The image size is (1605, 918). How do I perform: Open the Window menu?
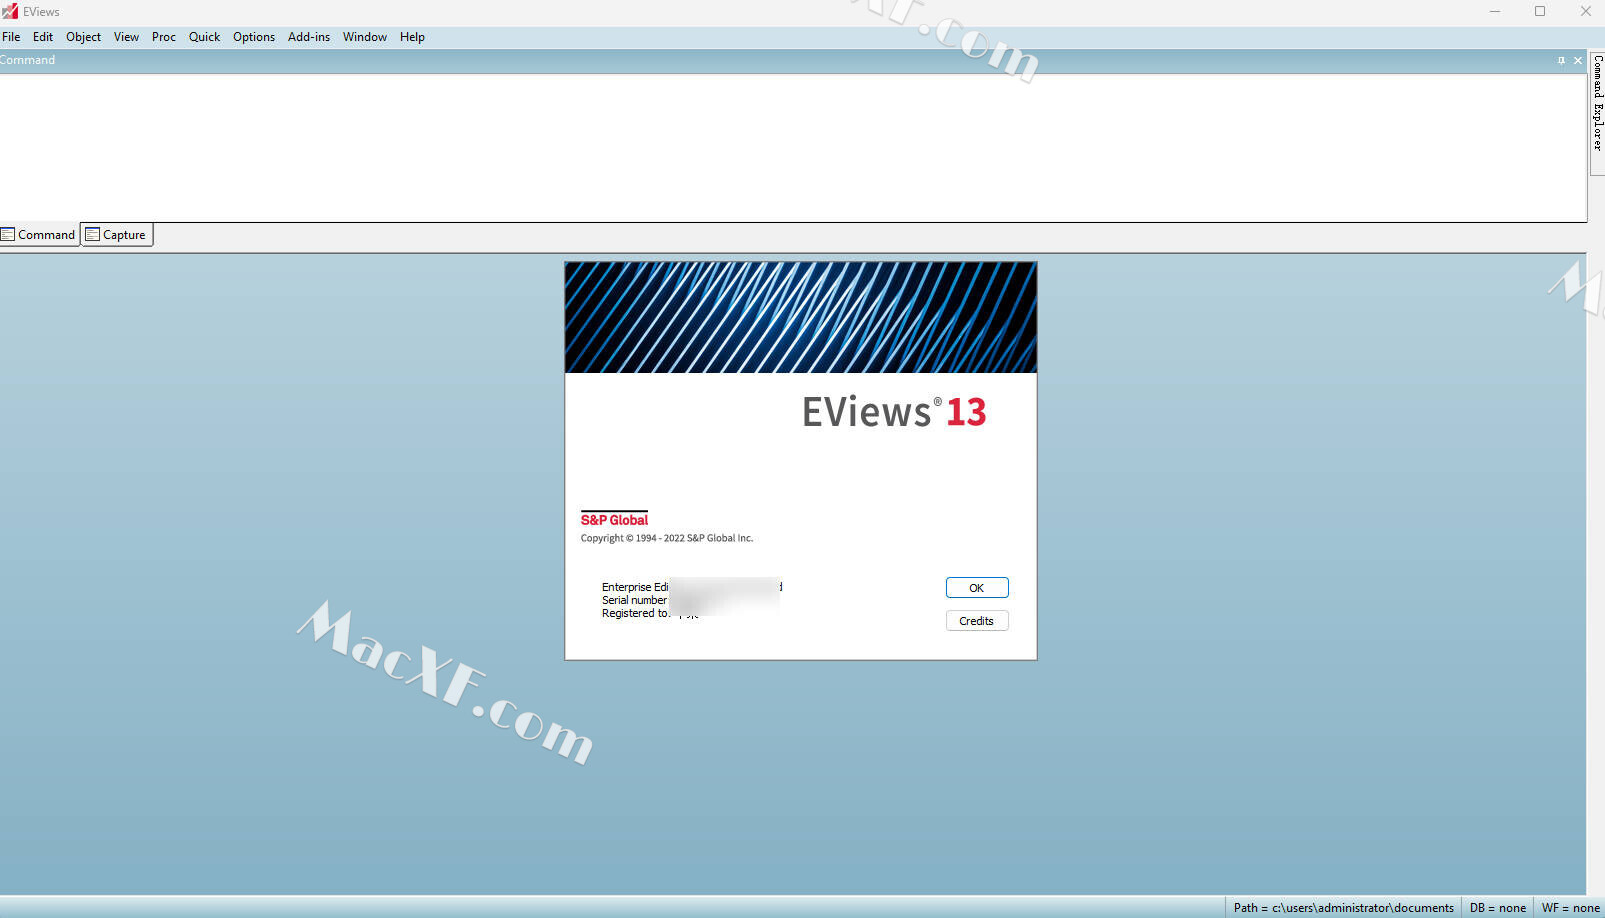point(364,37)
